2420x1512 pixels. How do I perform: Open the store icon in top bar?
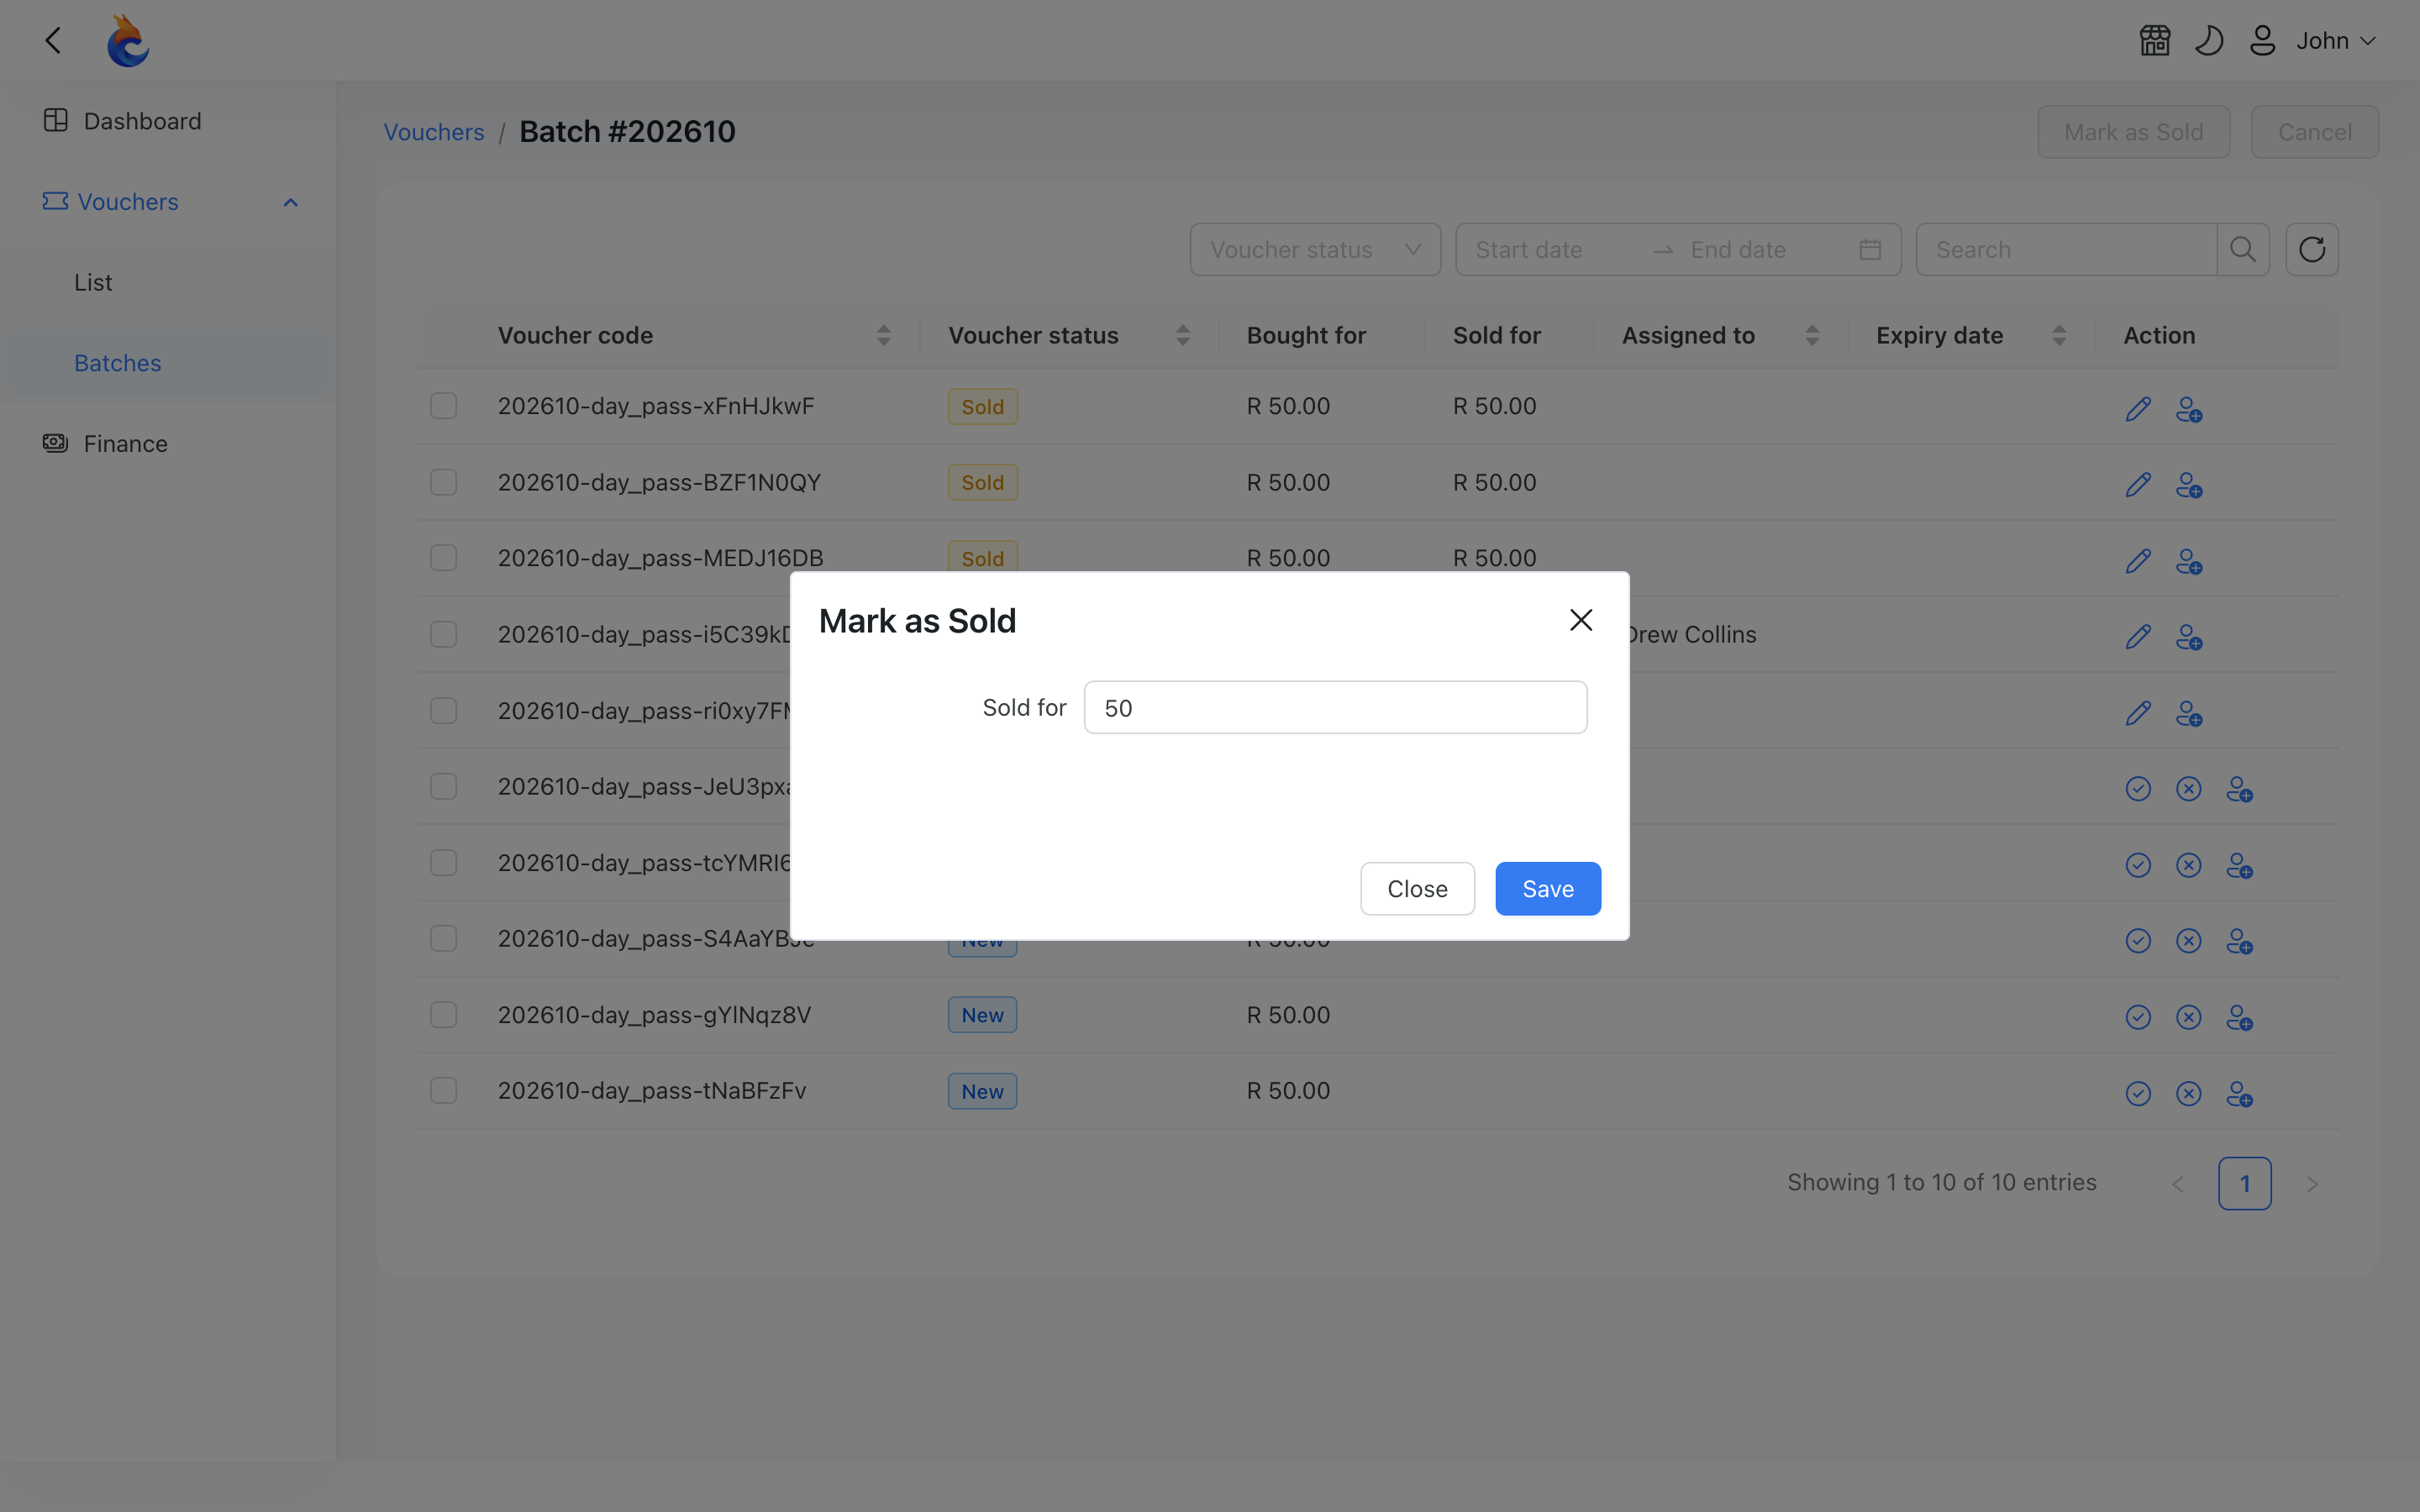pyautogui.click(x=2155, y=41)
